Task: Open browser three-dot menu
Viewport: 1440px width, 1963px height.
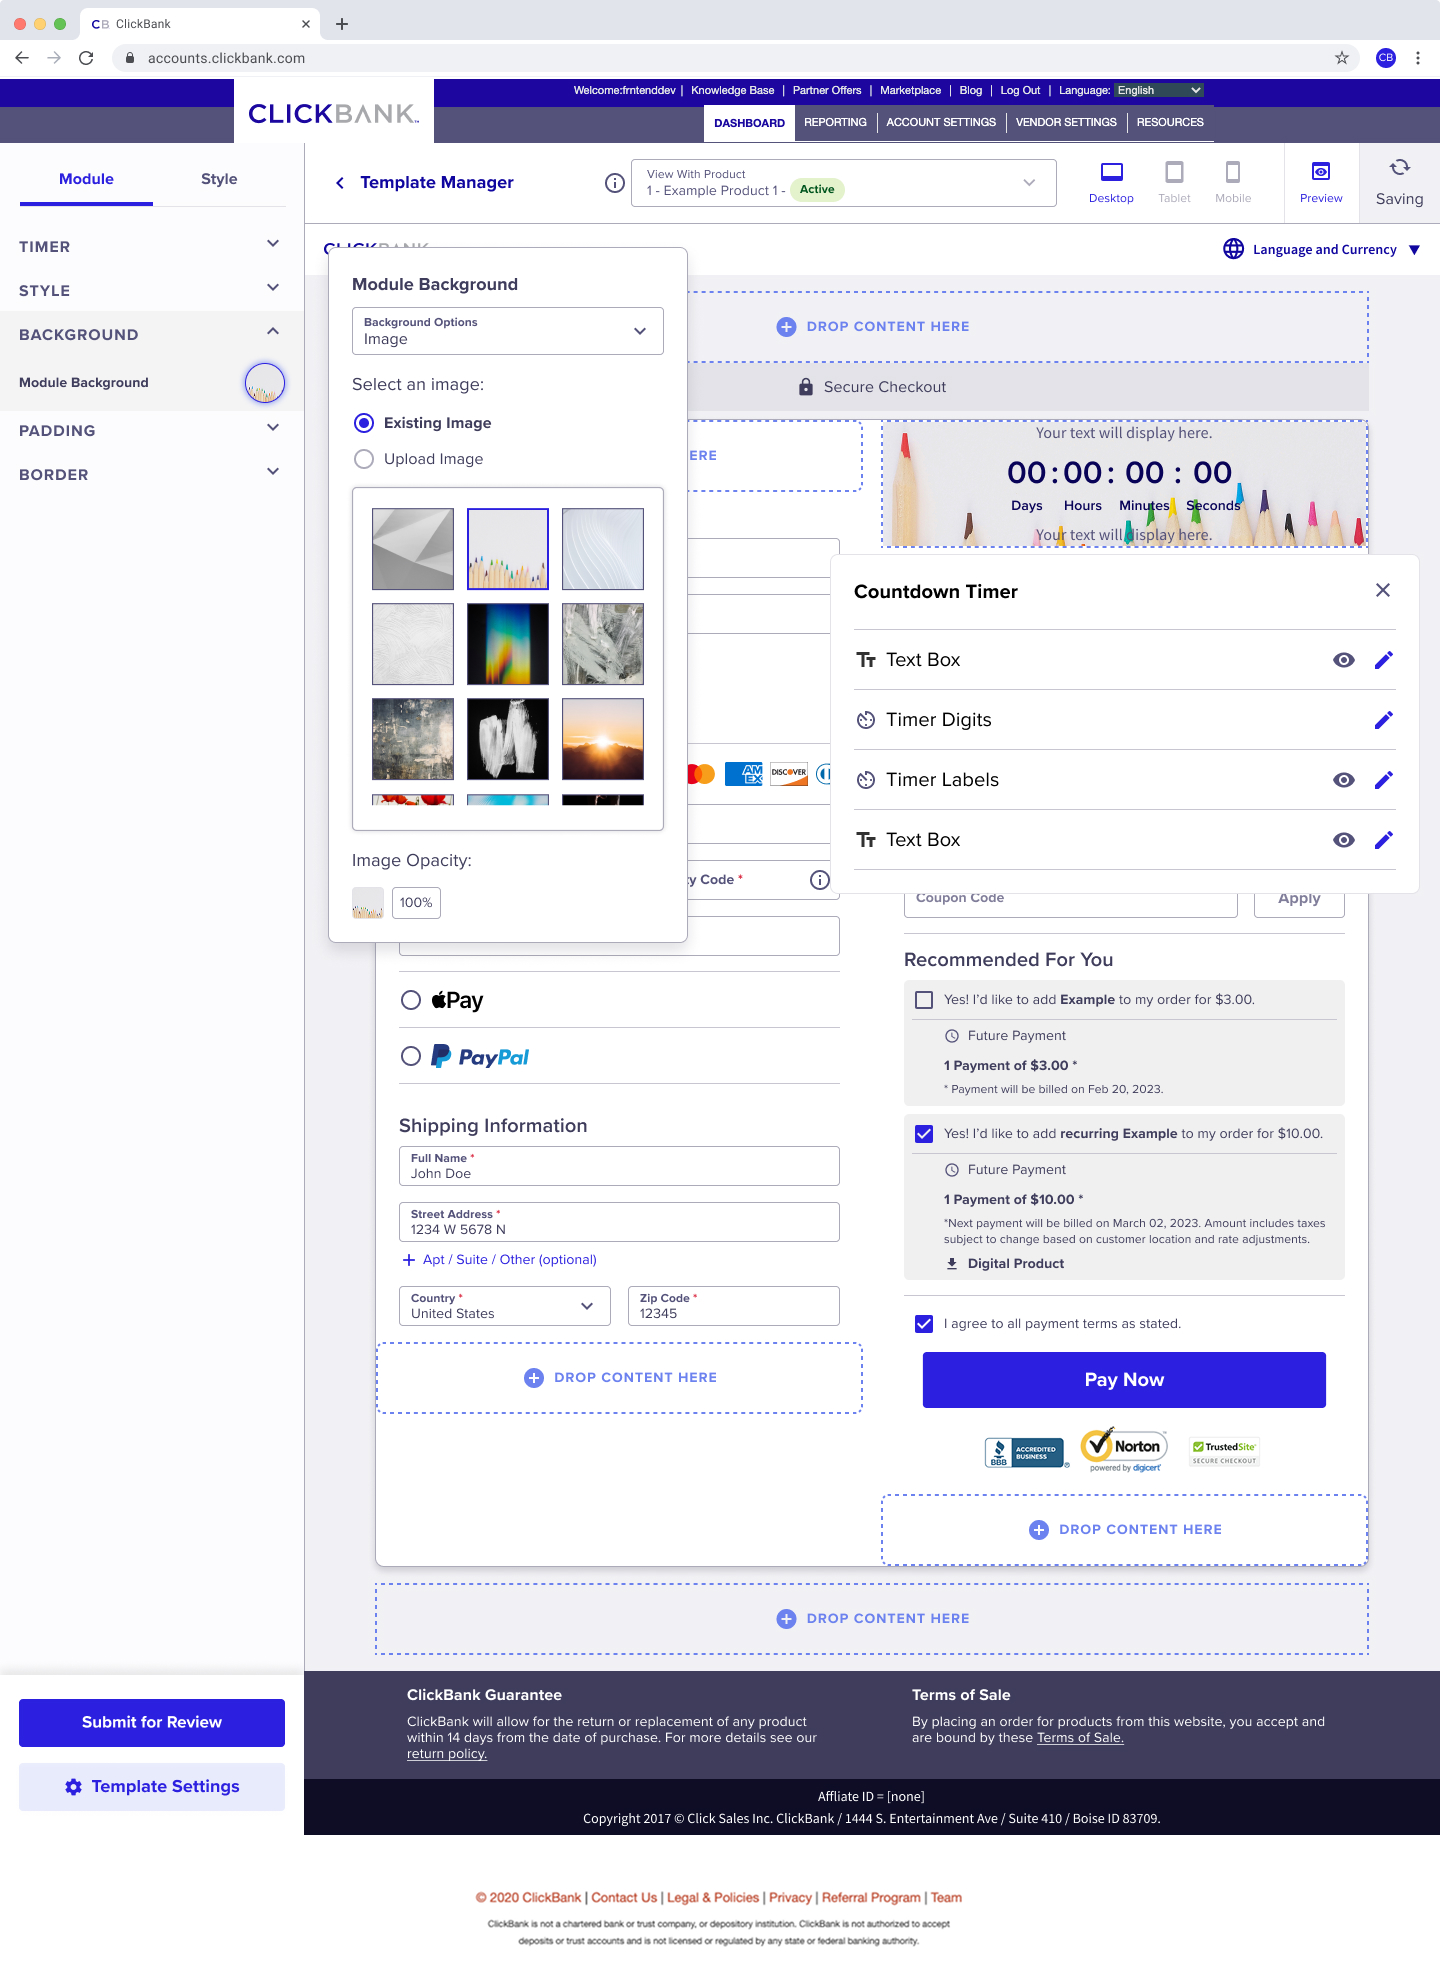Action: coord(1418,58)
